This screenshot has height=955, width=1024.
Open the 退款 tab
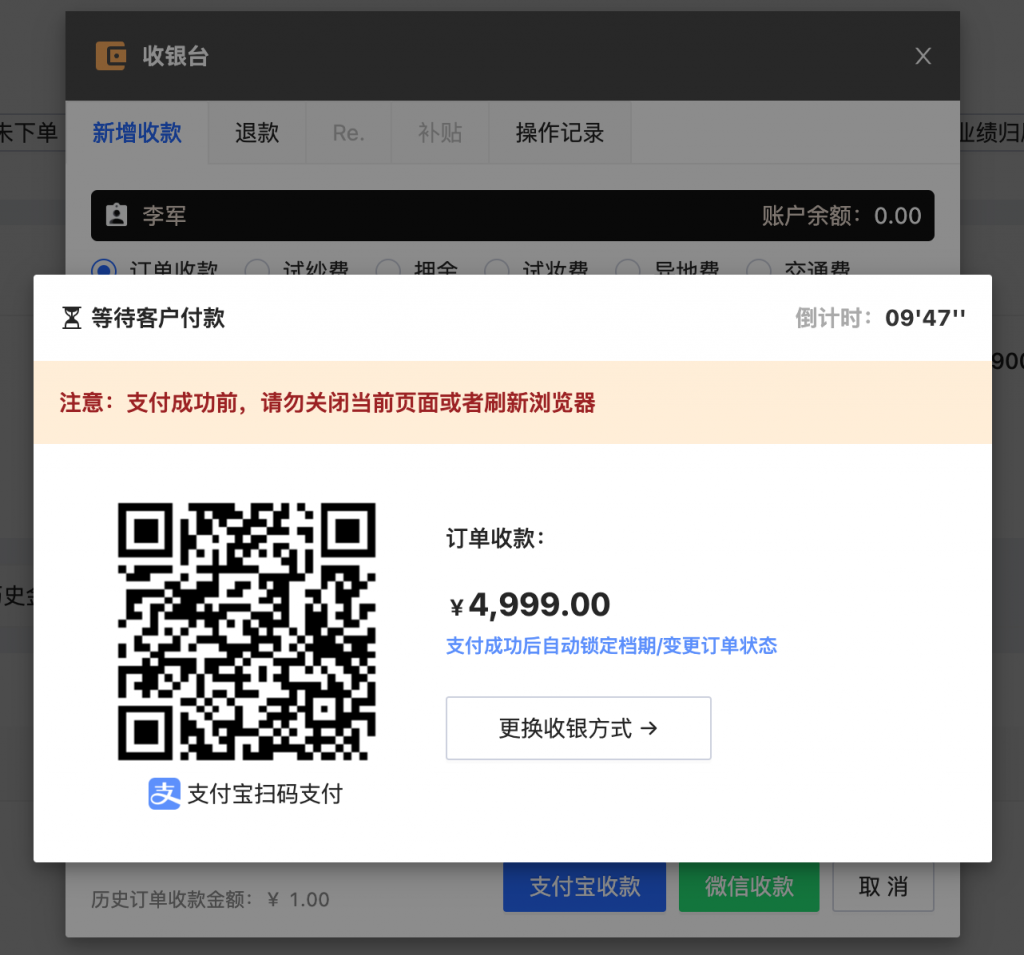257,133
